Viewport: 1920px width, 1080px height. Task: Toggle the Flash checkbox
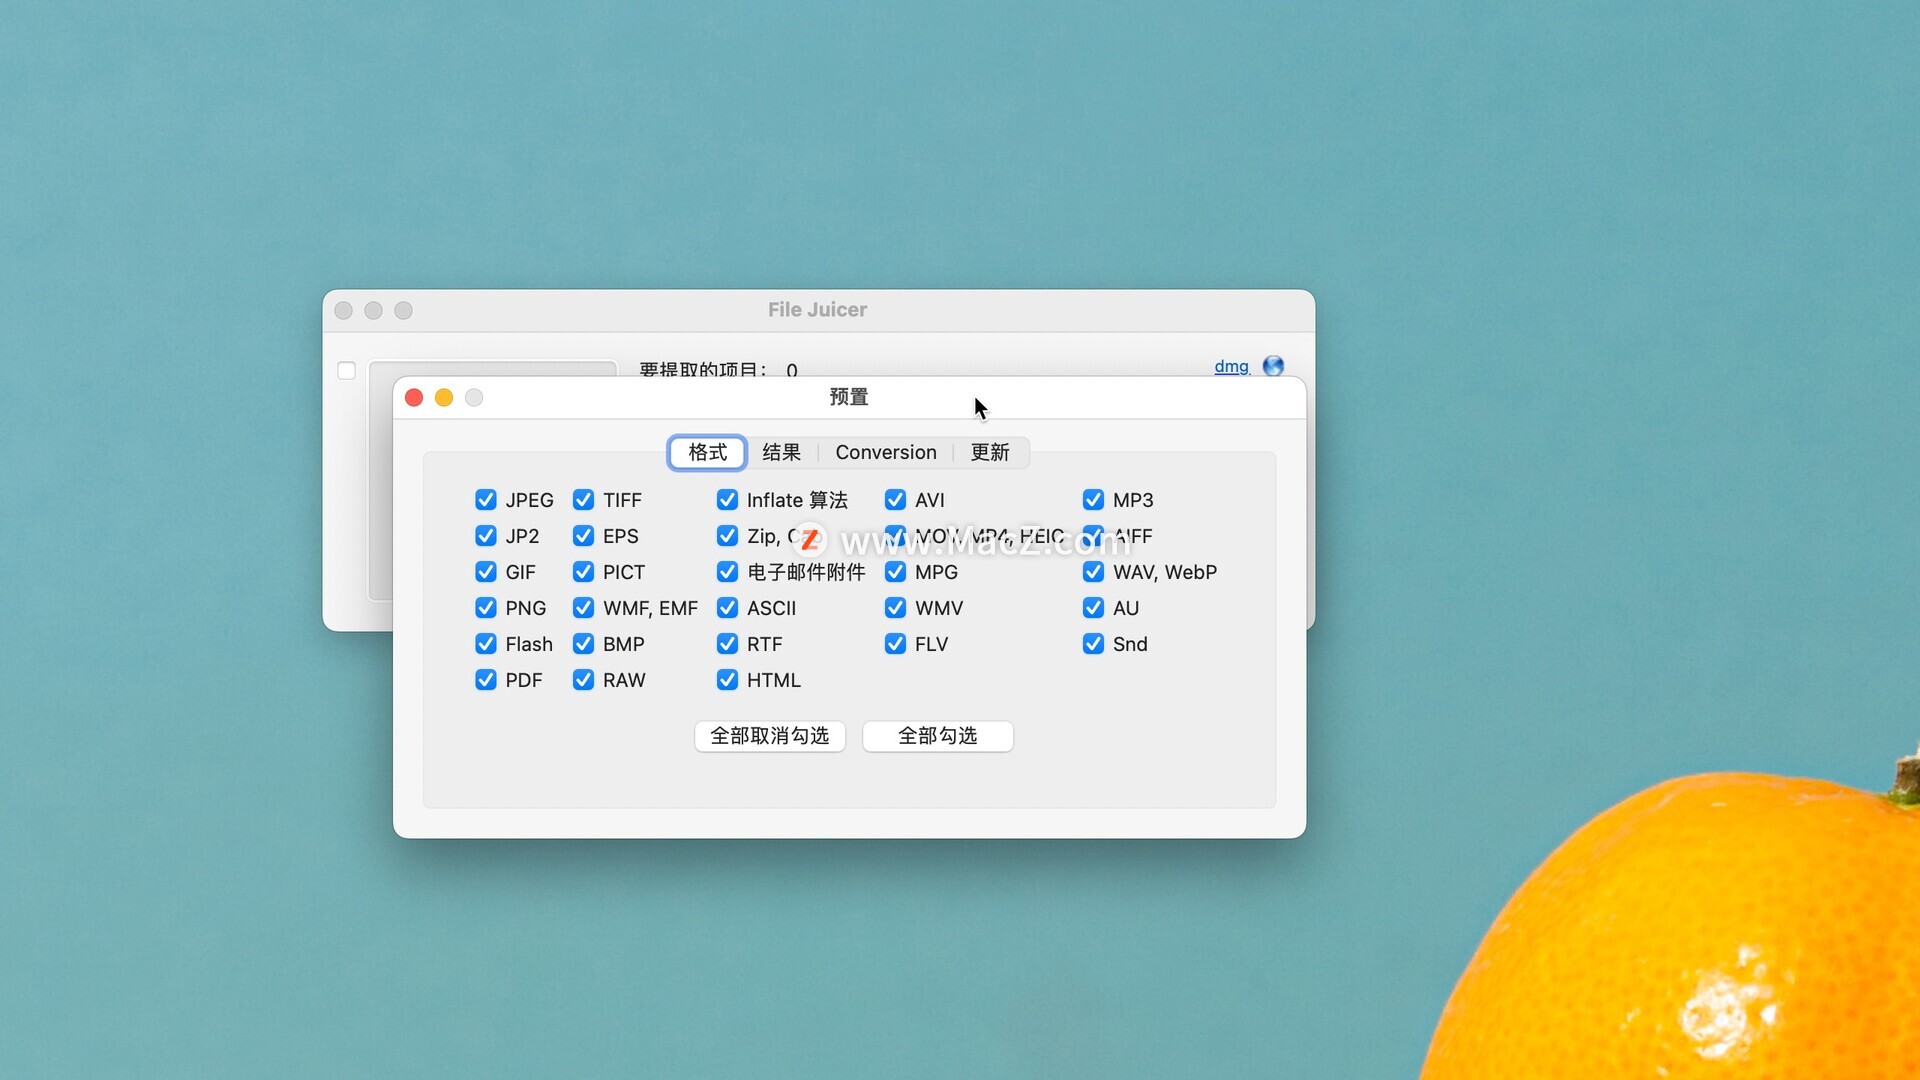[486, 644]
